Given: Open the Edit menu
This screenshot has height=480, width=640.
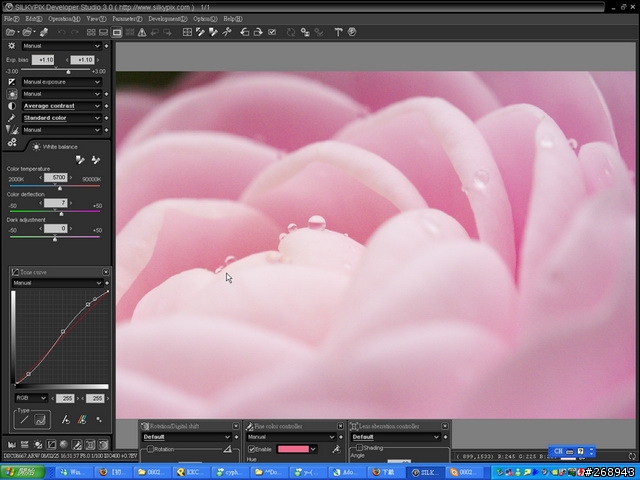Looking at the screenshot, I should (33, 19).
